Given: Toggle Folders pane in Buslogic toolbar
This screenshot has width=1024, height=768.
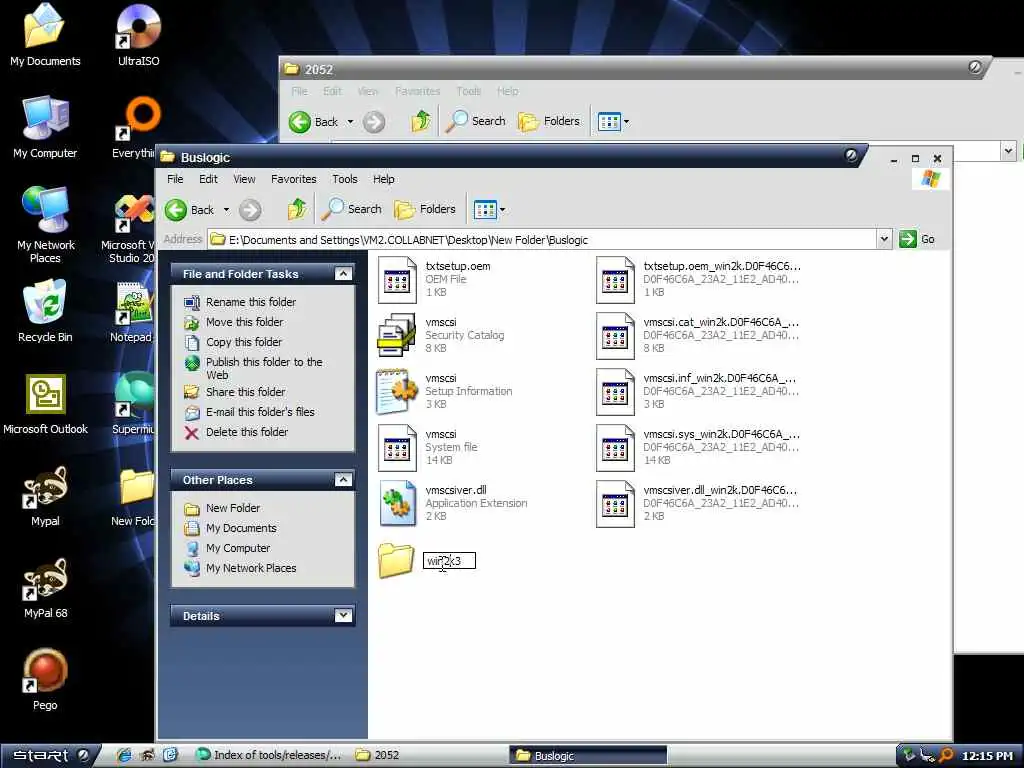Looking at the screenshot, I should (x=424, y=209).
